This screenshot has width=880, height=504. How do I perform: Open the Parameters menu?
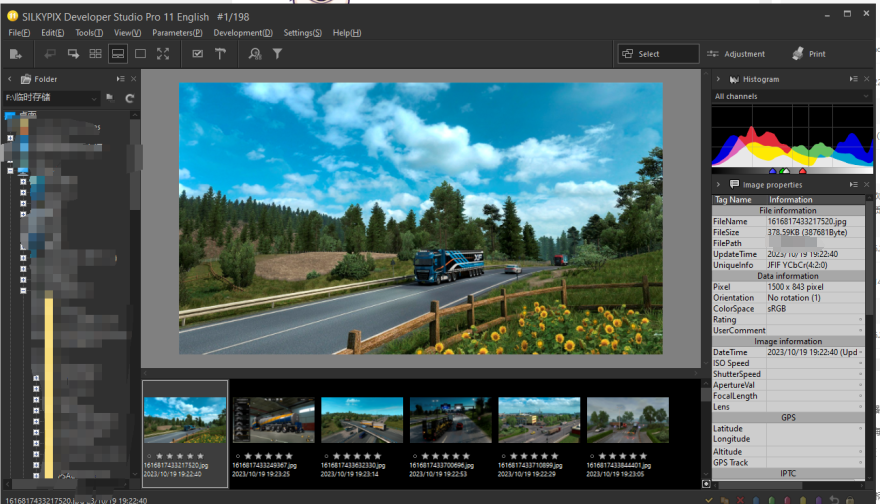coord(177,33)
